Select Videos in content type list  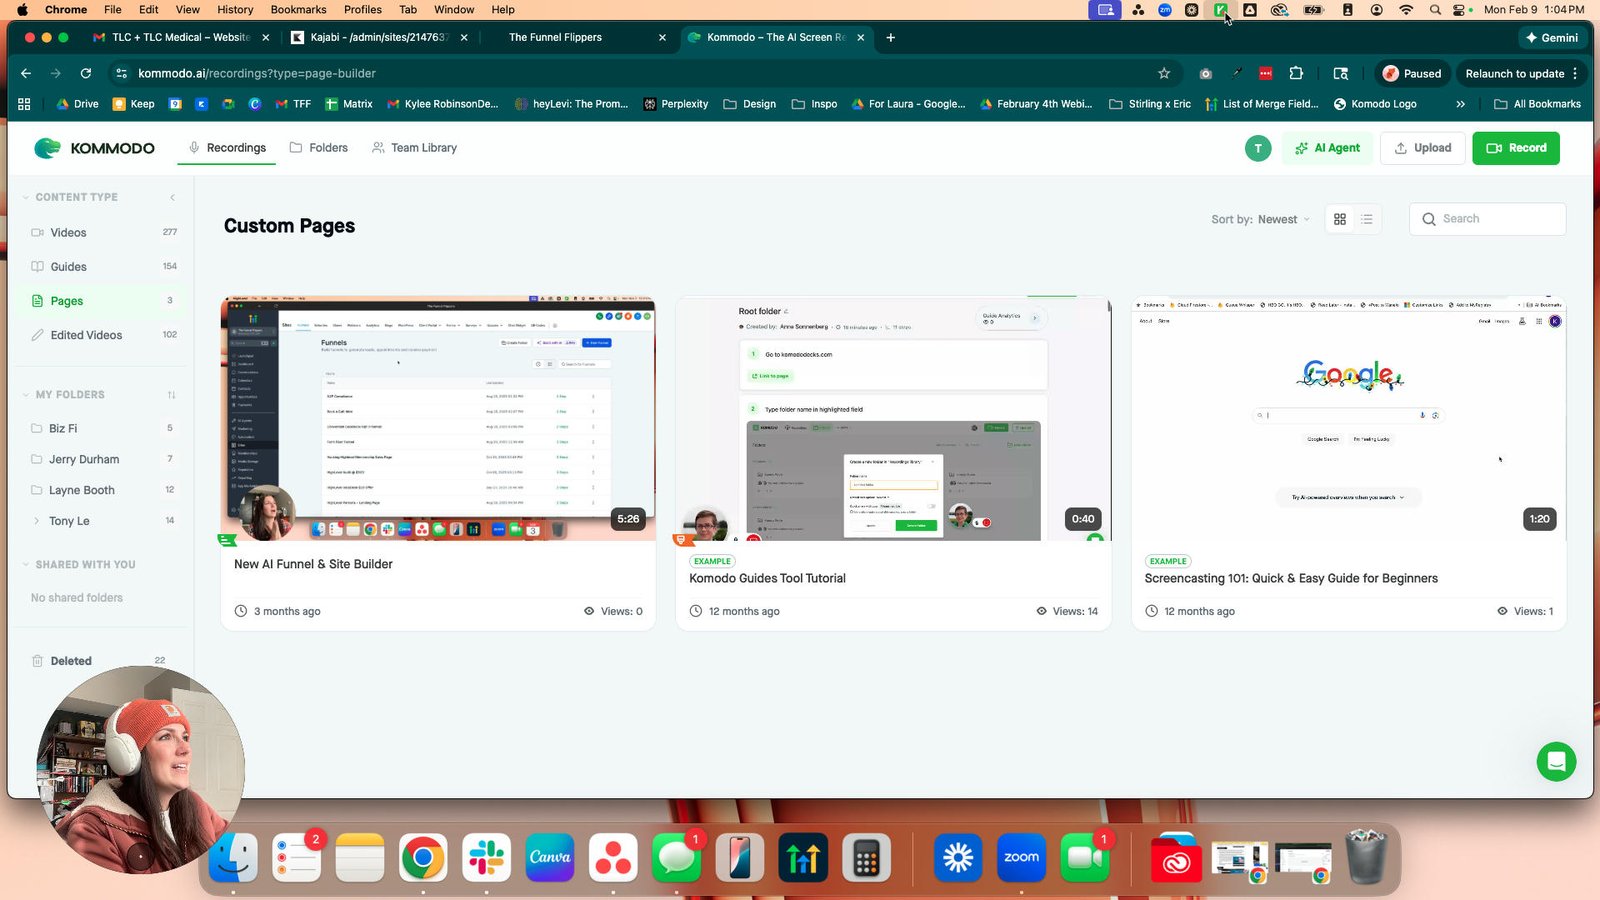(x=104, y=232)
